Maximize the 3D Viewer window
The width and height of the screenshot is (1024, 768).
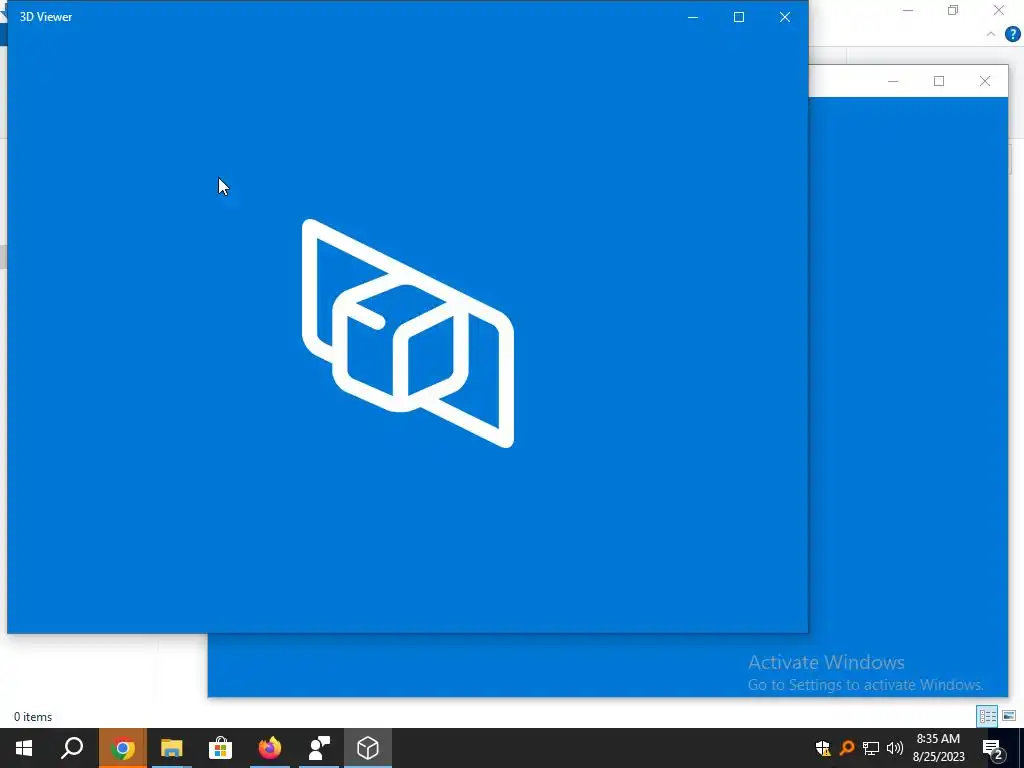coord(739,17)
